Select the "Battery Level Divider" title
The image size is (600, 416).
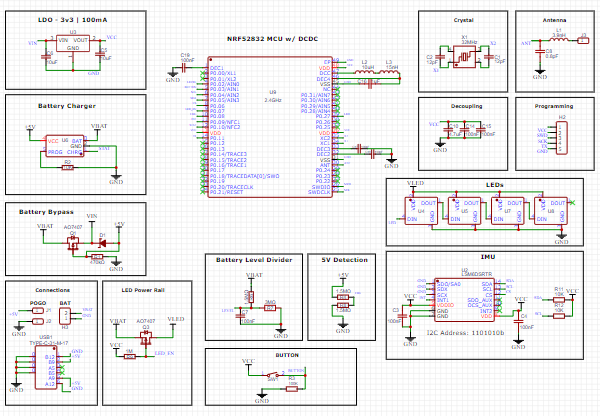tap(254, 260)
